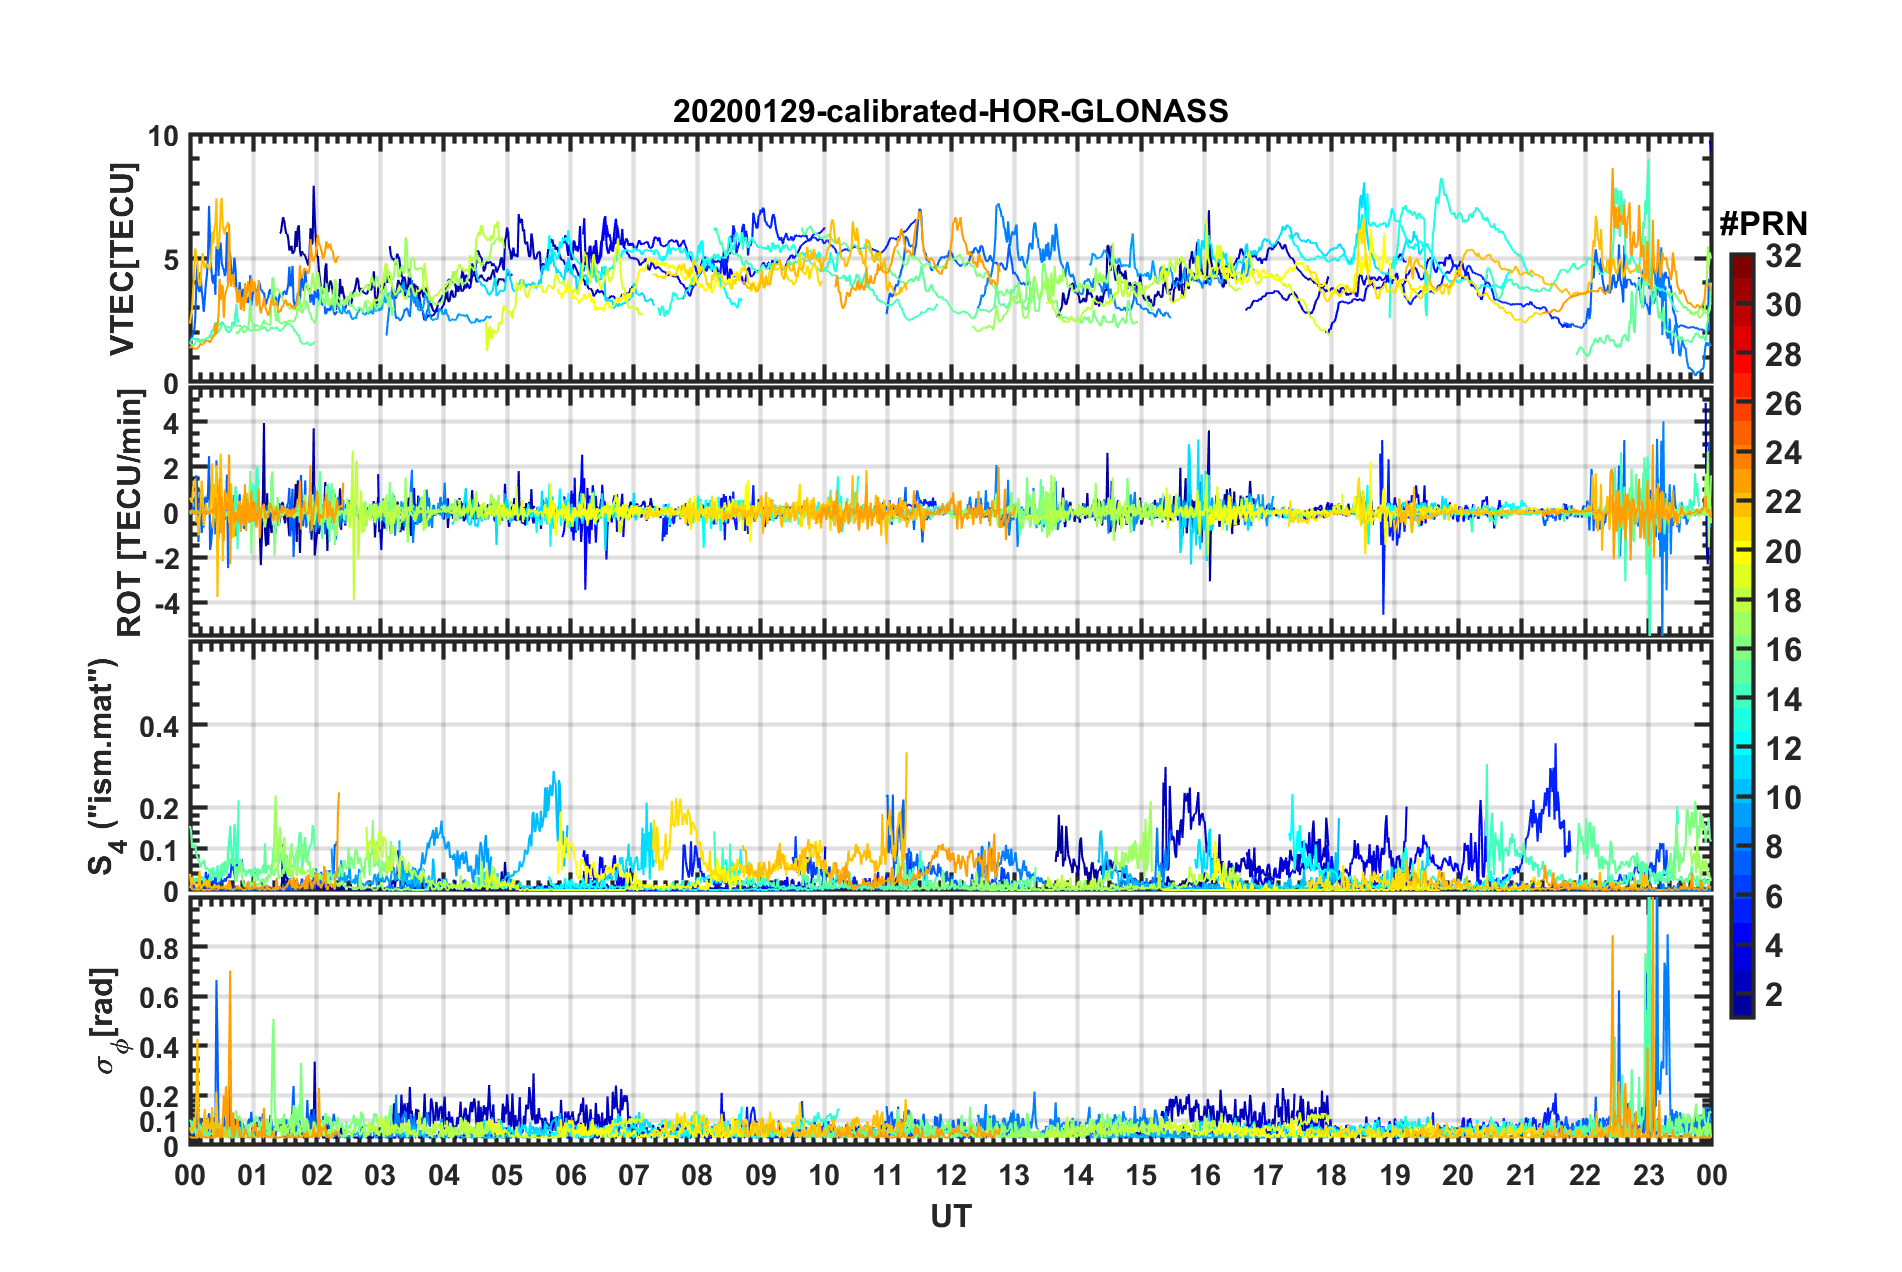This screenshot has width=1902, height=1272.
Task: Click the x-axis tick label 03
Action: 380,1175
